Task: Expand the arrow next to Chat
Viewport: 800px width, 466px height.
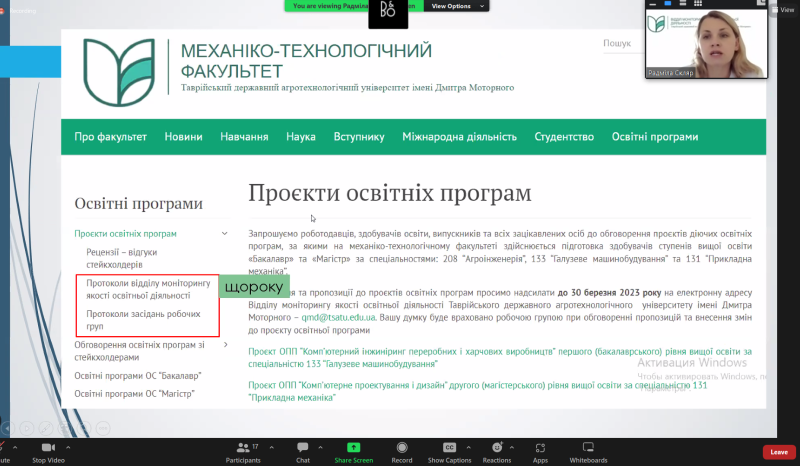Action: (x=320, y=448)
